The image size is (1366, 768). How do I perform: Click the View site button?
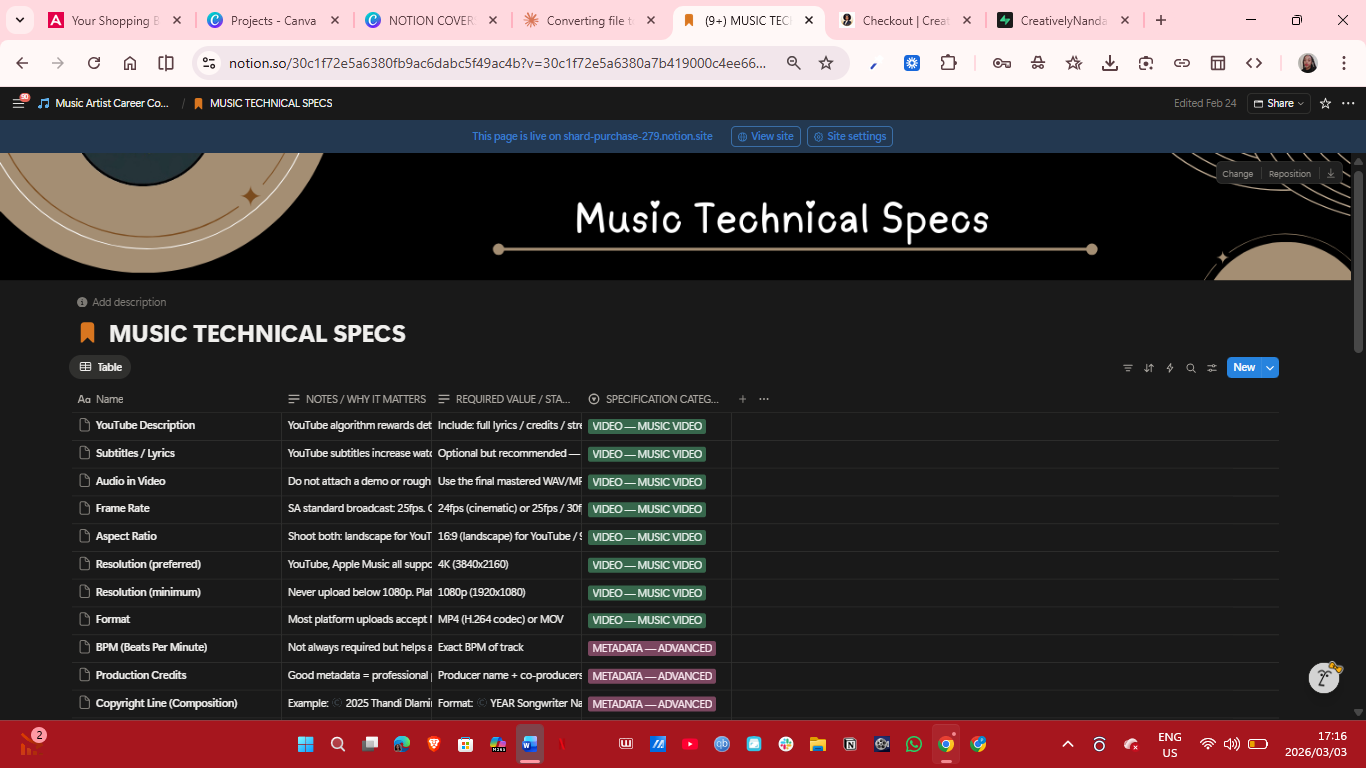click(765, 136)
